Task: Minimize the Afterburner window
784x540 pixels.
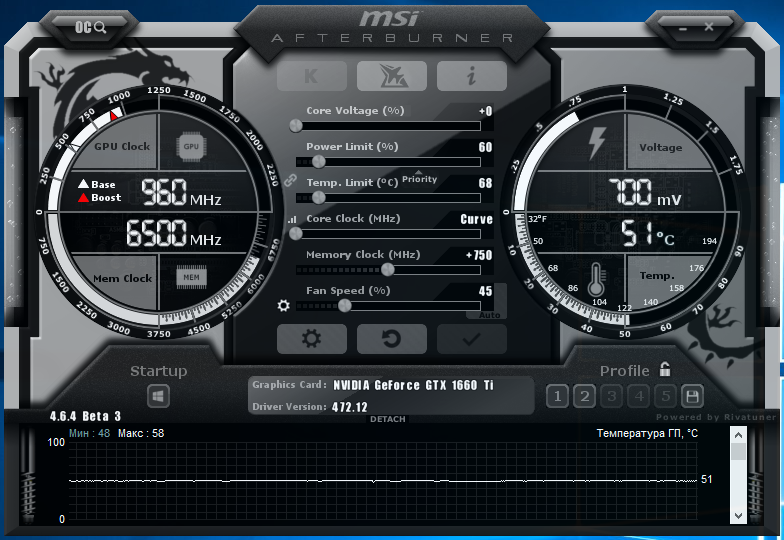Action: click(683, 28)
